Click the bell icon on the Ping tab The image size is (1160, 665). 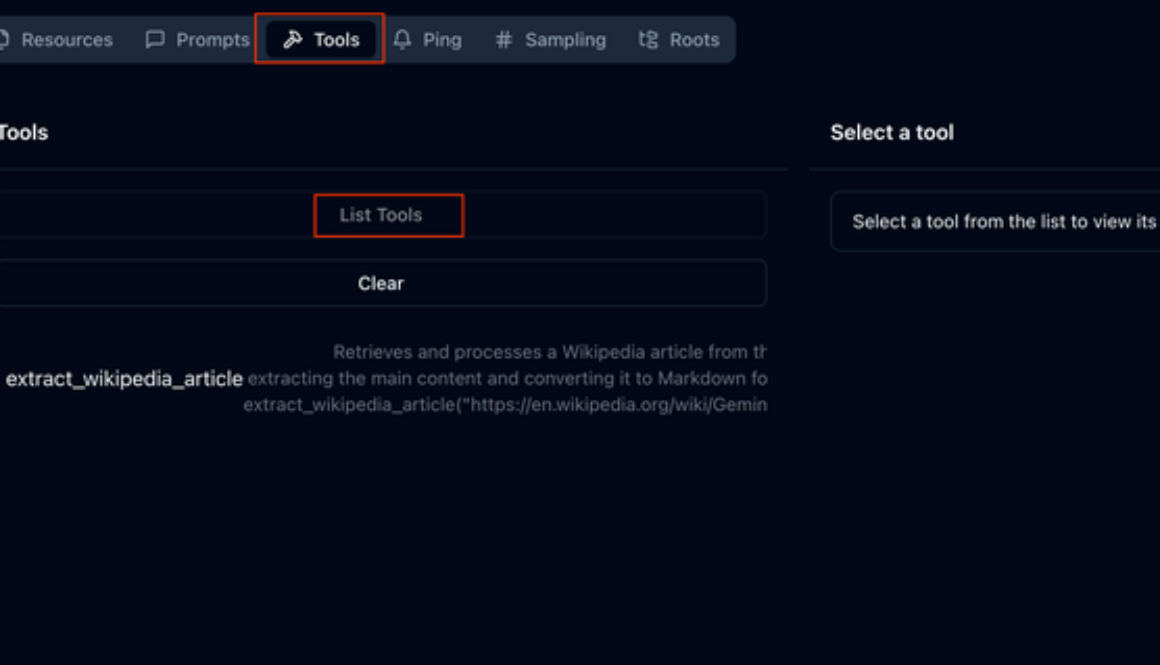pos(402,40)
